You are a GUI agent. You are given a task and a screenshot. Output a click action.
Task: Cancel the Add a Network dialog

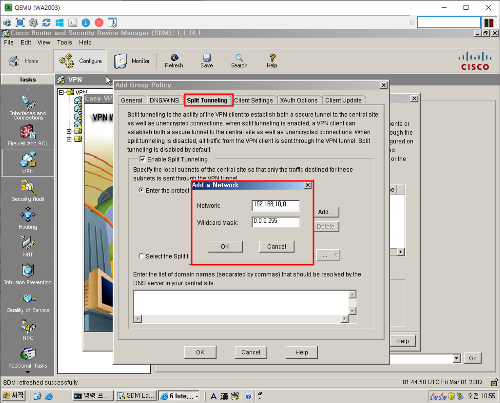[x=277, y=246]
